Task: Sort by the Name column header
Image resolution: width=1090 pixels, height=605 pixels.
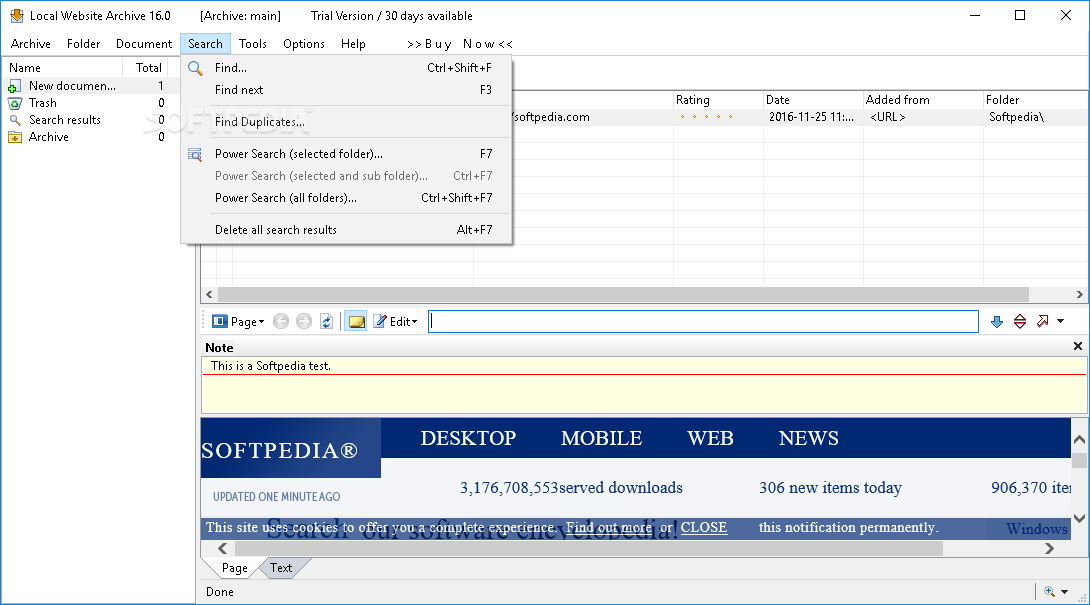Action: (x=63, y=67)
